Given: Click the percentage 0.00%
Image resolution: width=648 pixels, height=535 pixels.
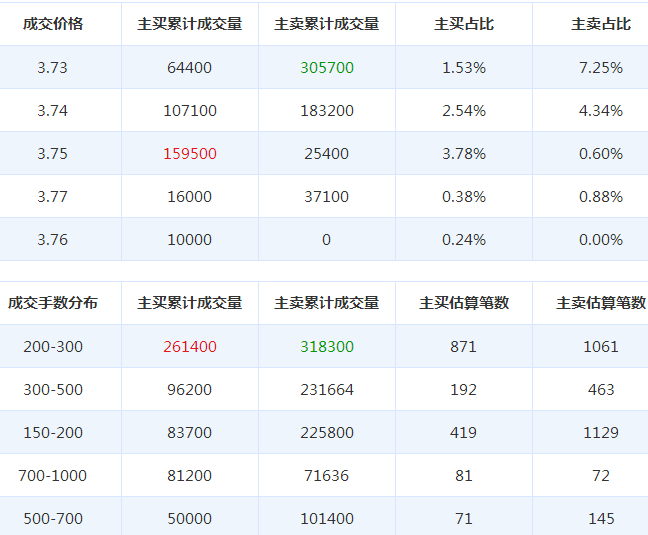Looking at the screenshot, I should [x=601, y=239].
